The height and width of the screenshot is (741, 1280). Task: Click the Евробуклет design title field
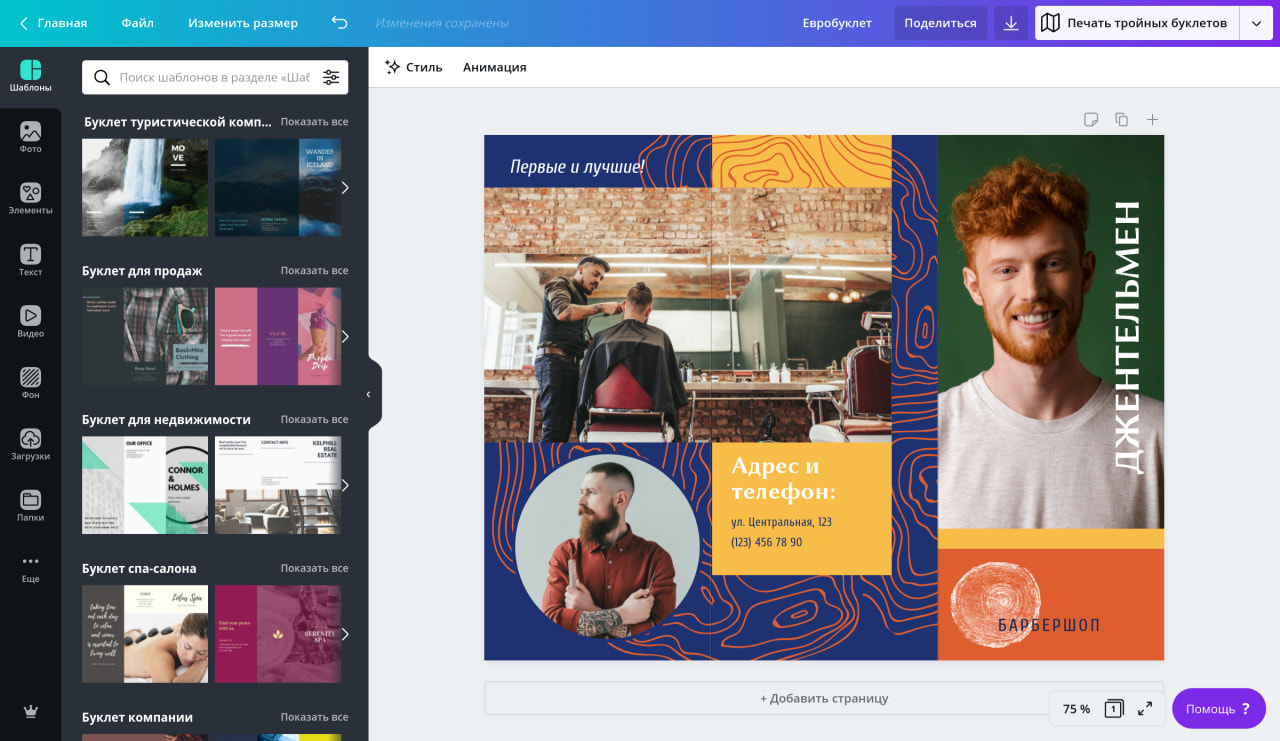click(x=837, y=23)
